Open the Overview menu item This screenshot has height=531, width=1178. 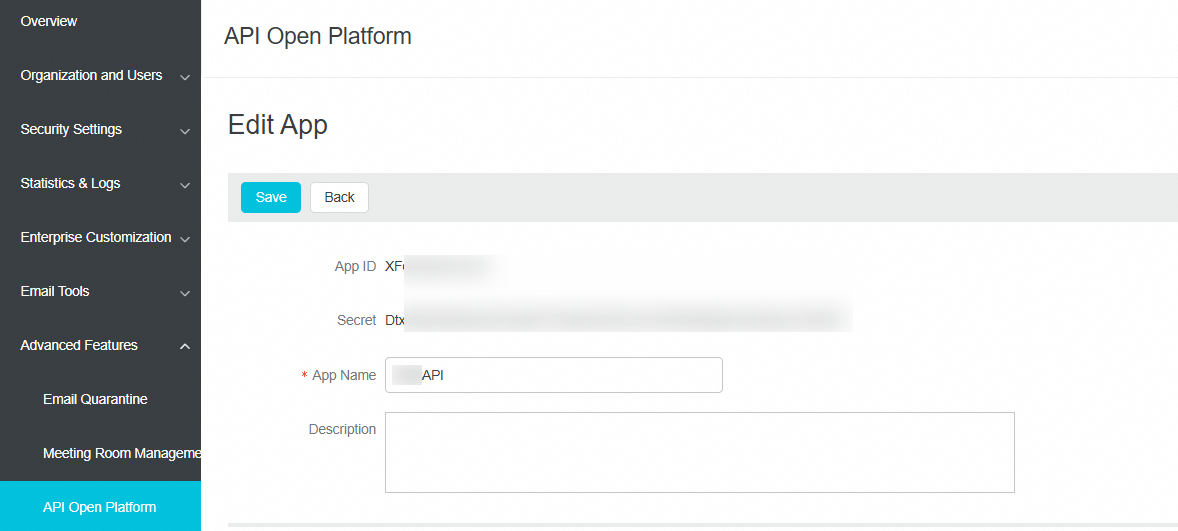tap(49, 22)
